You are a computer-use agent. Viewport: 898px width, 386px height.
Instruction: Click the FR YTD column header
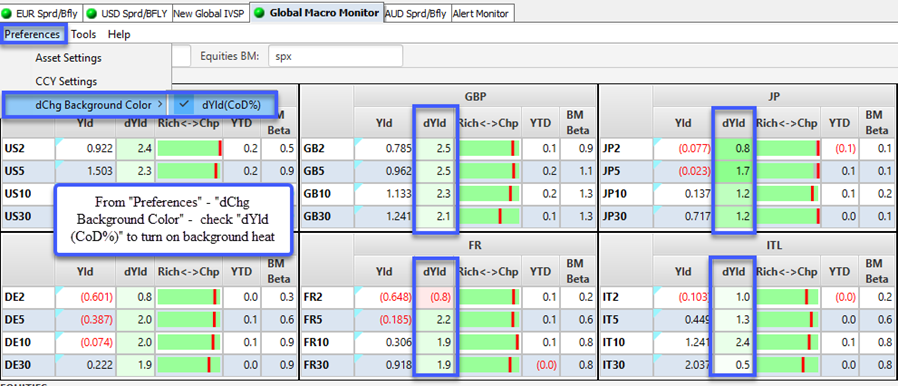click(x=541, y=271)
